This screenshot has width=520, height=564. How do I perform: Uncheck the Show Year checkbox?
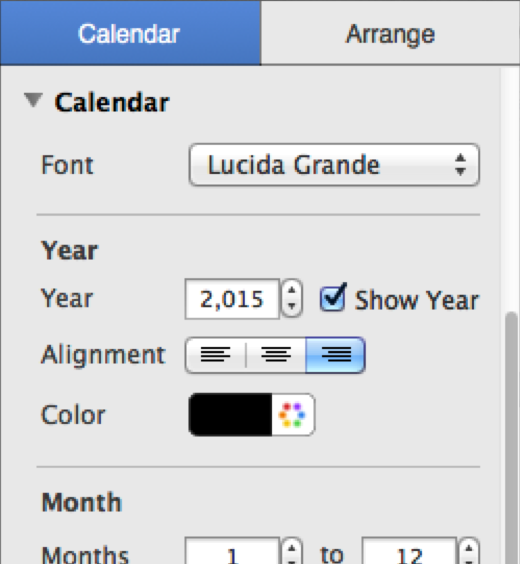coord(332,299)
